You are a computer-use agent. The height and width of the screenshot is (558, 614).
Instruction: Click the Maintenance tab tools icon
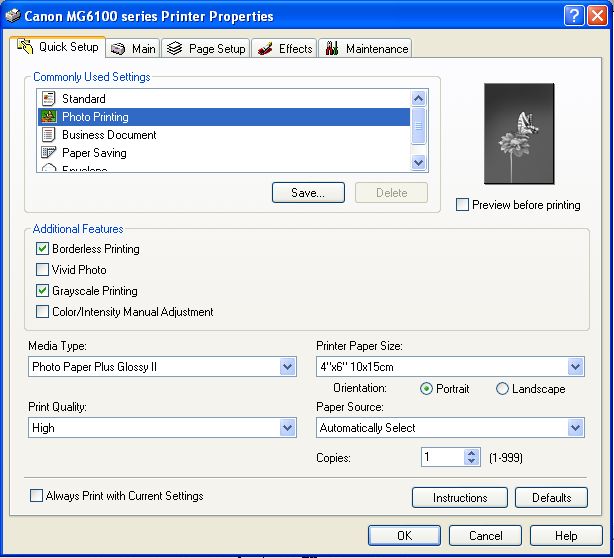click(331, 49)
